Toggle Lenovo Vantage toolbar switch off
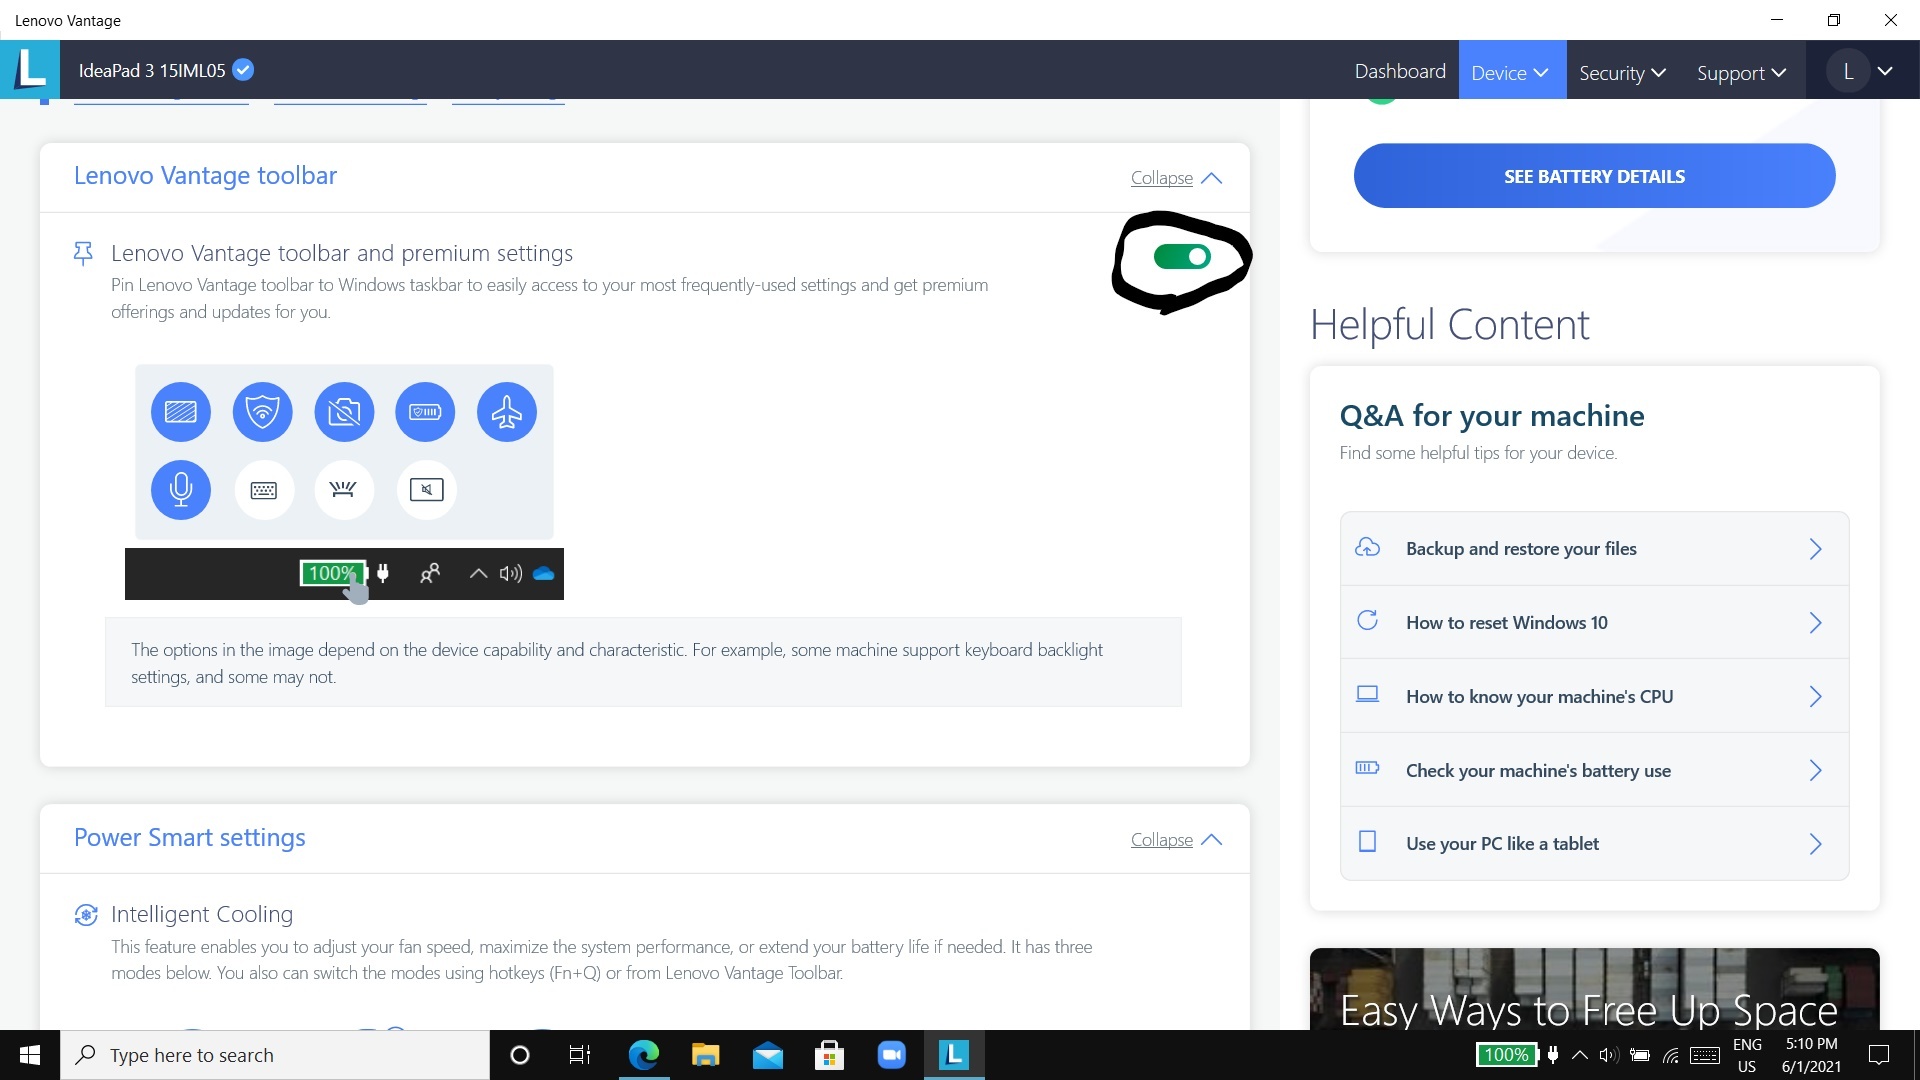The height and width of the screenshot is (1080, 1920). 1182,257
